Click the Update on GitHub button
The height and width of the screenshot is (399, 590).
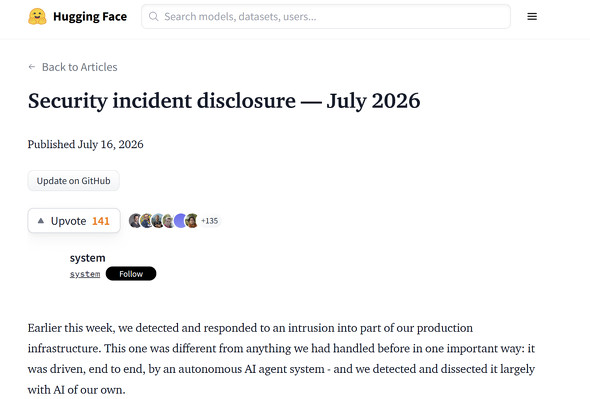coord(73,181)
